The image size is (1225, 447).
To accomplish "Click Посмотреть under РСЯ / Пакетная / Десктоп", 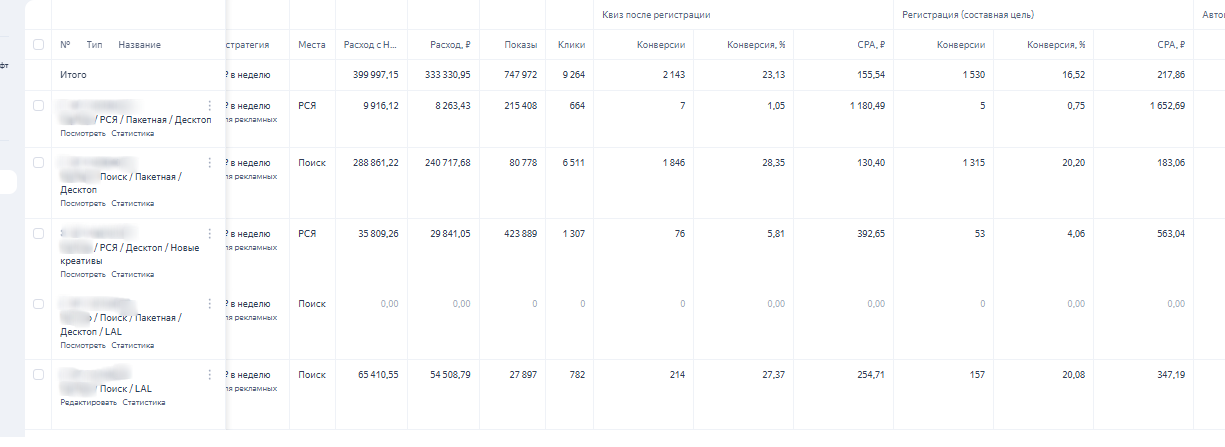I will (x=82, y=133).
